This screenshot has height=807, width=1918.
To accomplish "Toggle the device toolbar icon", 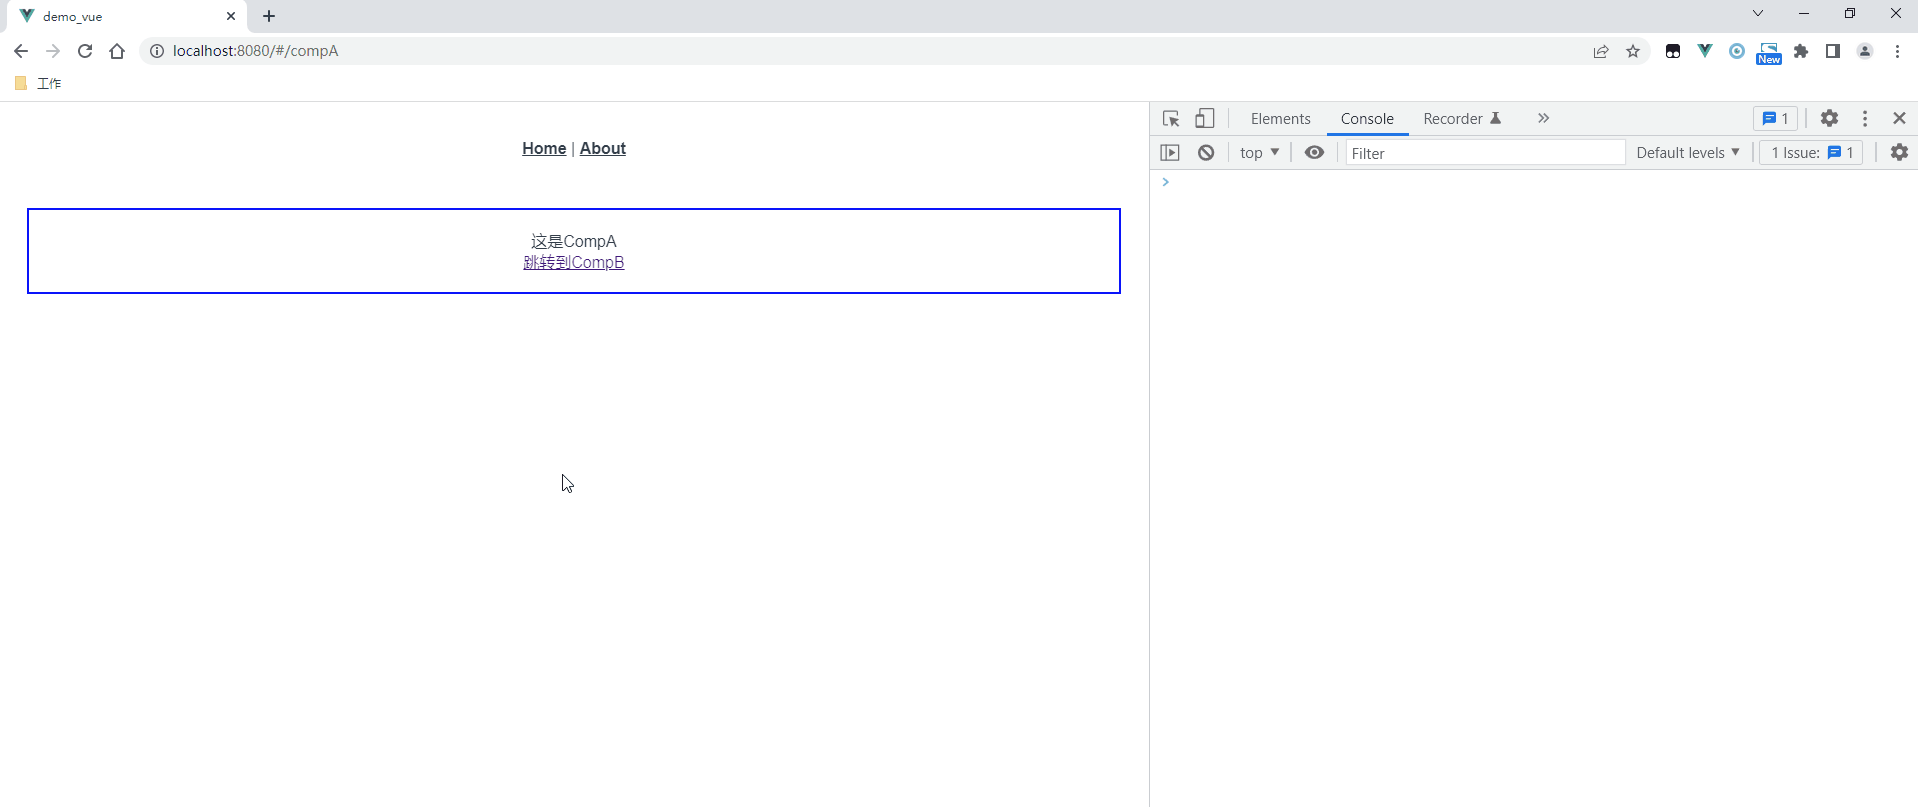I will pos(1205,118).
